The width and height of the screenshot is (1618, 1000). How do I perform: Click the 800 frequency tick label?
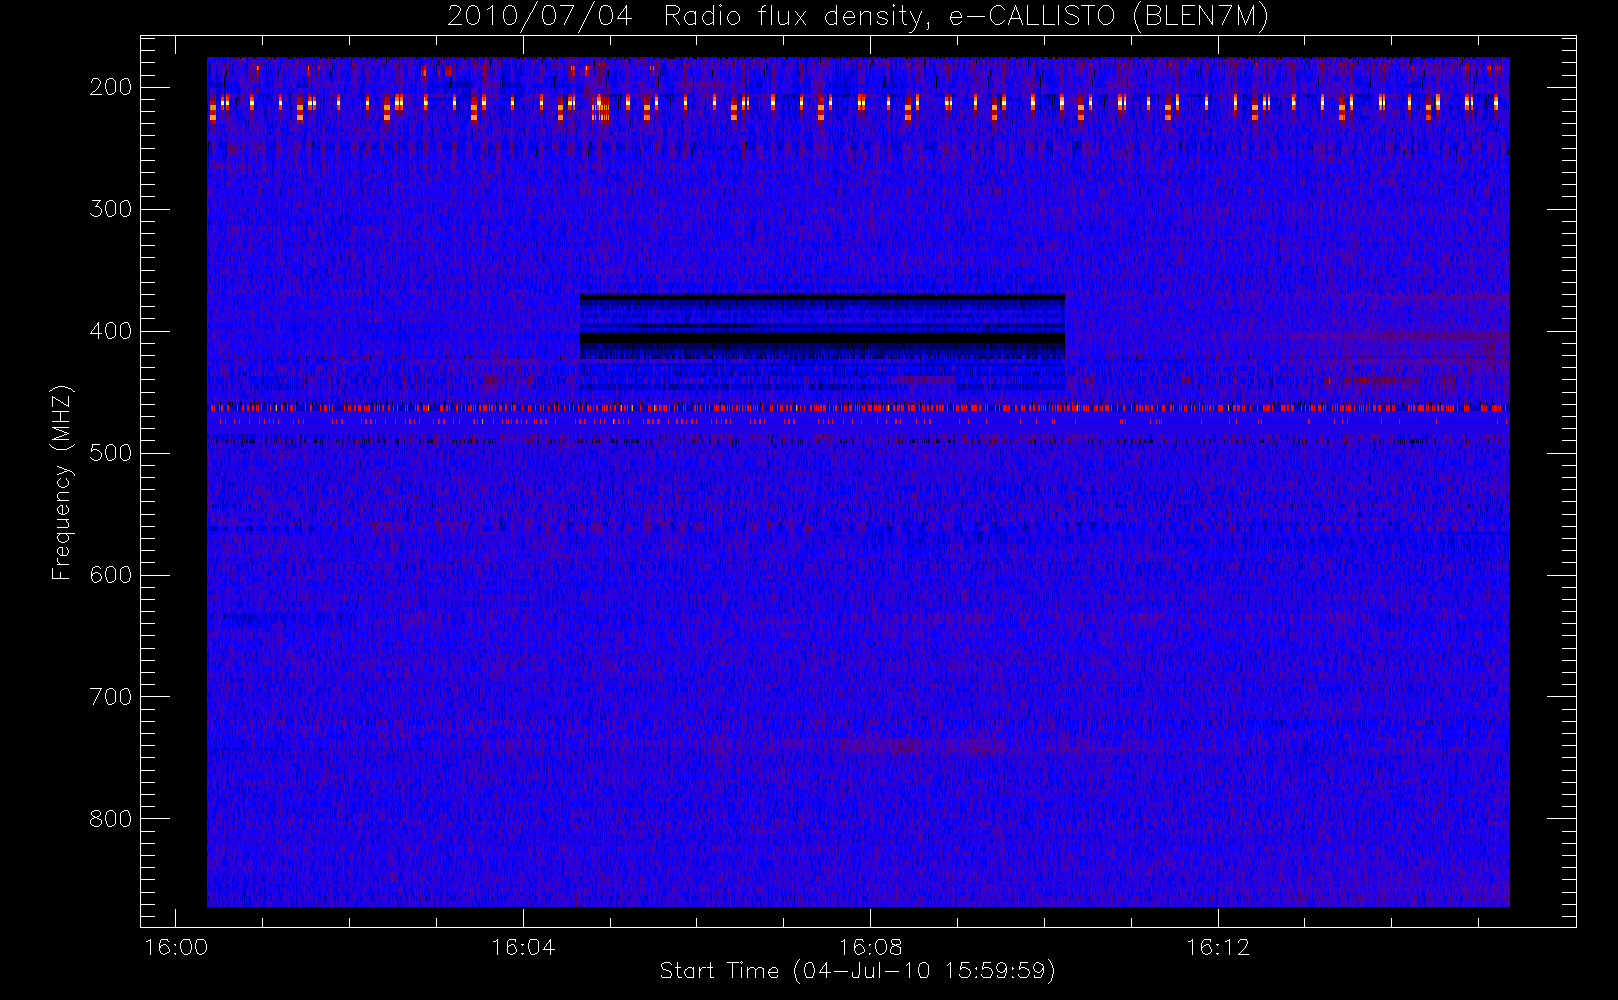[110, 819]
